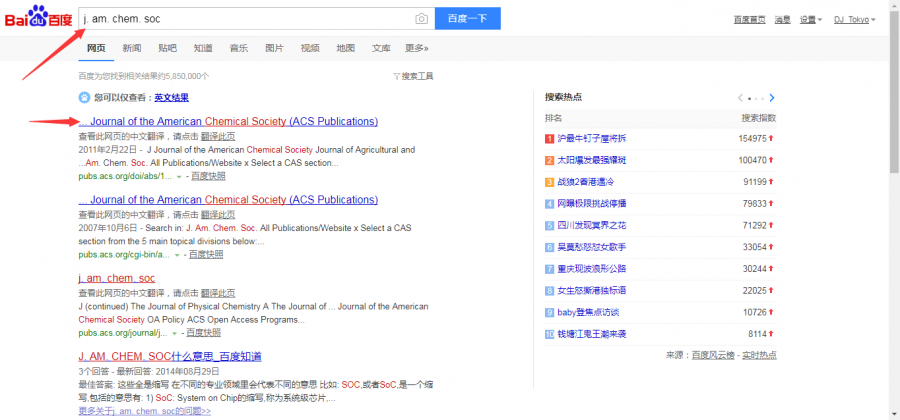The height and width of the screenshot is (420, 900).
Task: Switch to the 网页 tab
Action: (x=96, y=48)
